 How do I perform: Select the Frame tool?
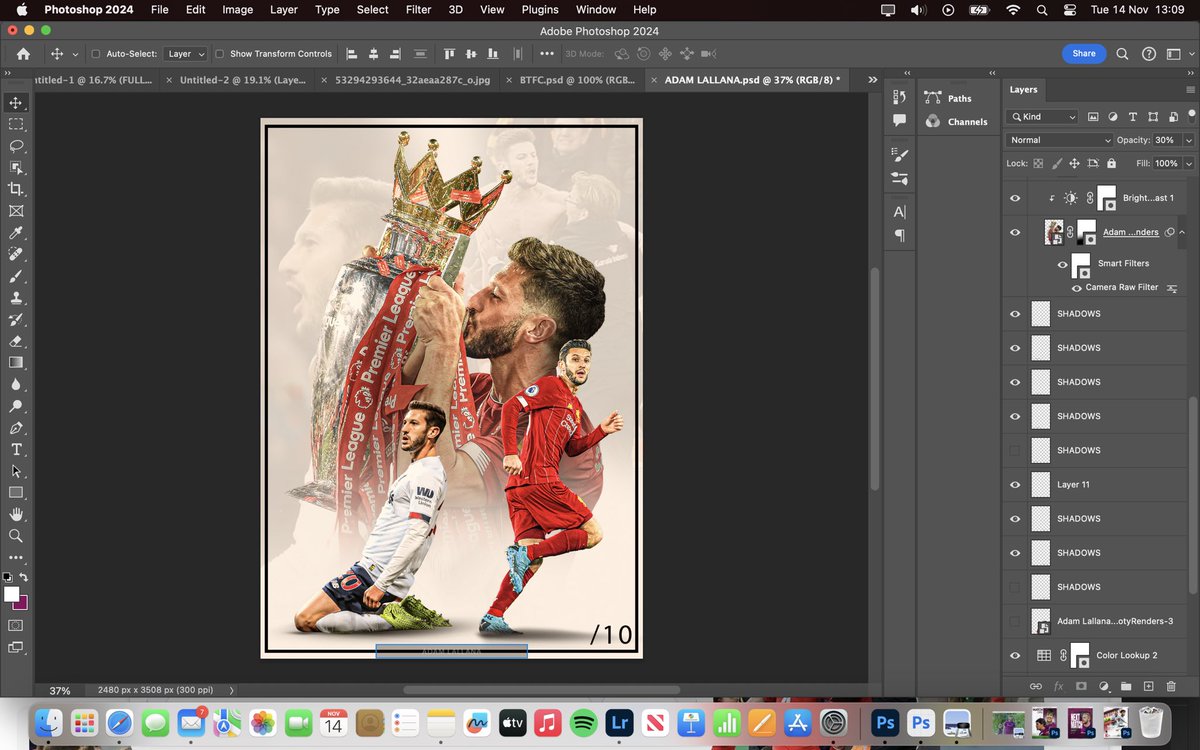point(16,211)
